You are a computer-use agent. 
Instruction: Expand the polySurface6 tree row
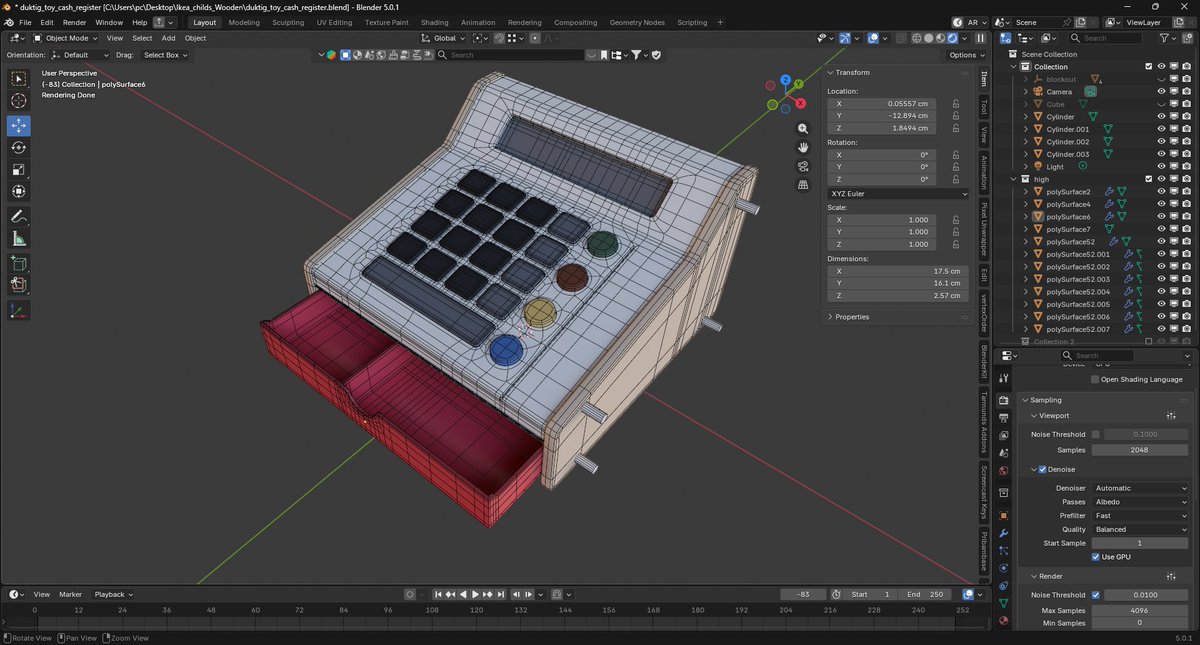coord(1026,217)
